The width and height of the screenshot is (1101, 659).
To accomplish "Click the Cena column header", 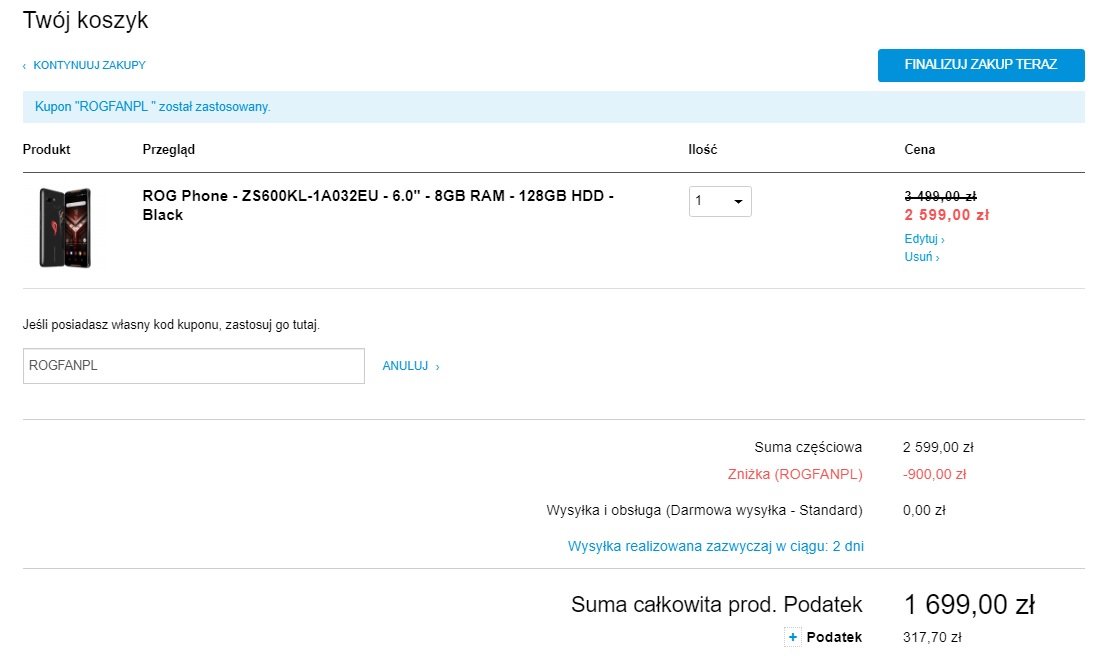I will [x=919, y=149].
